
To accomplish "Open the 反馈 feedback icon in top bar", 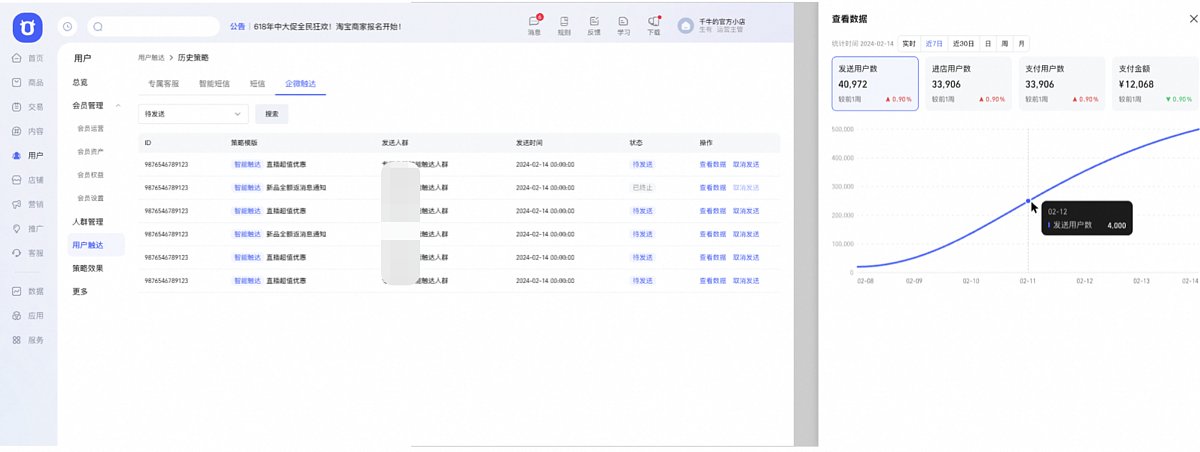I will (x=594, y=25).
